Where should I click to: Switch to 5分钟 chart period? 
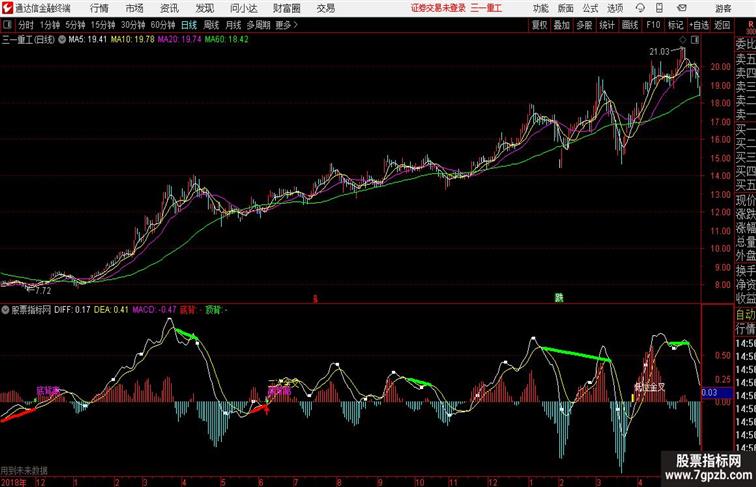(75, 25)
